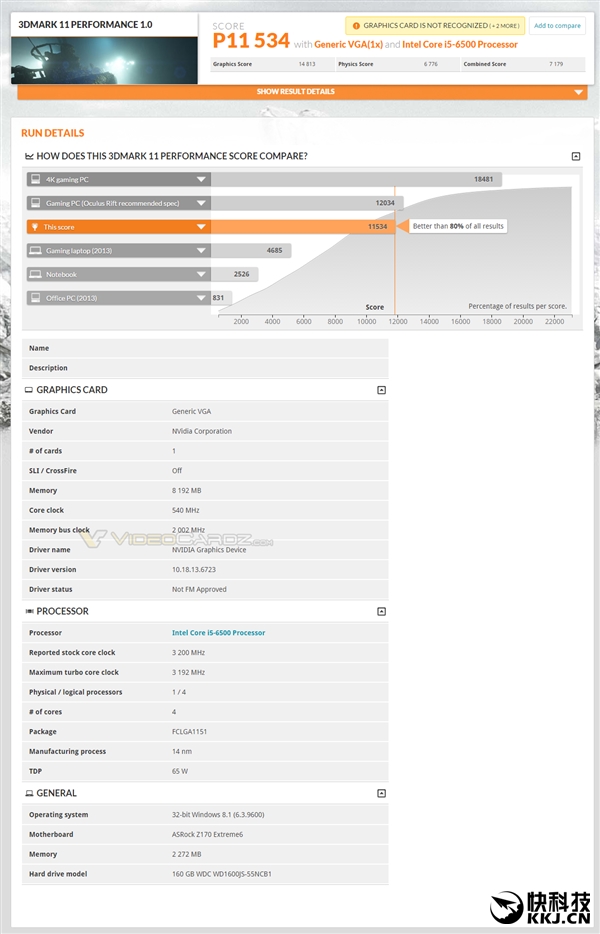This screenshot has height=934, width=600.
Task: Click the 831 Office PC score bar
Action: [221, 298]
